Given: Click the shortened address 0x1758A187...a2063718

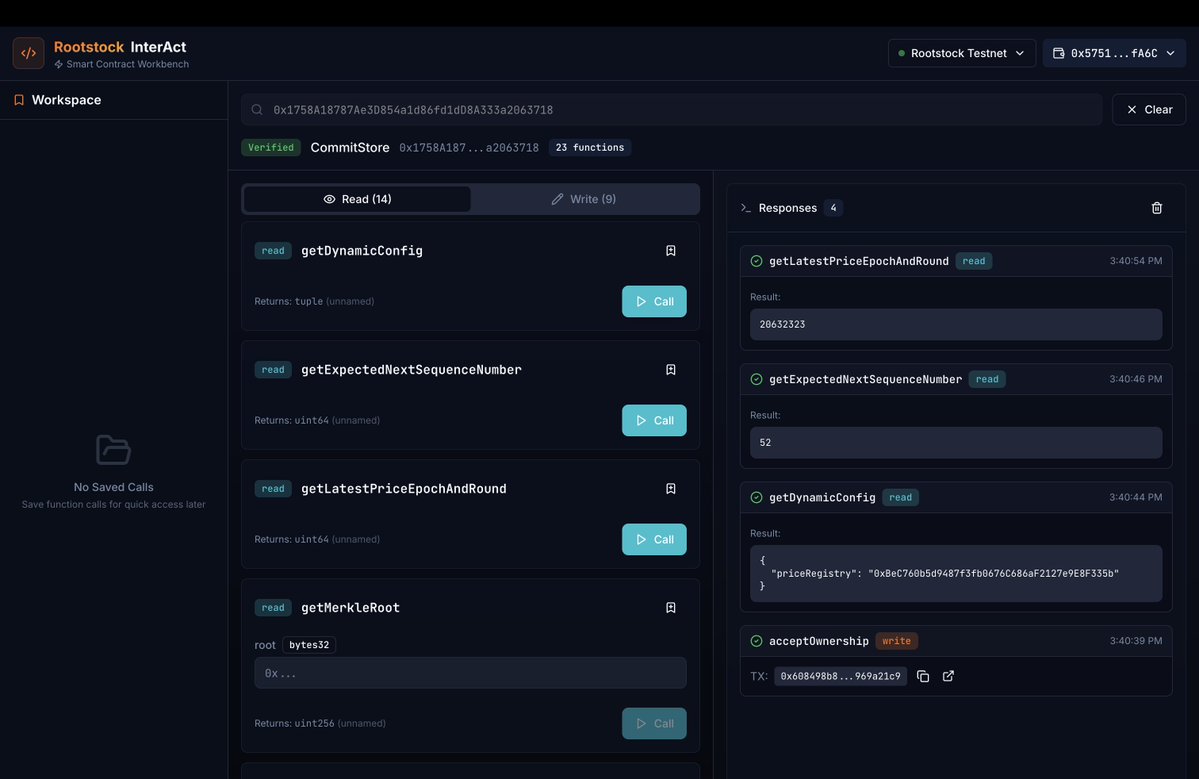Looking at the screenshot, I should [x=469, y=148].
